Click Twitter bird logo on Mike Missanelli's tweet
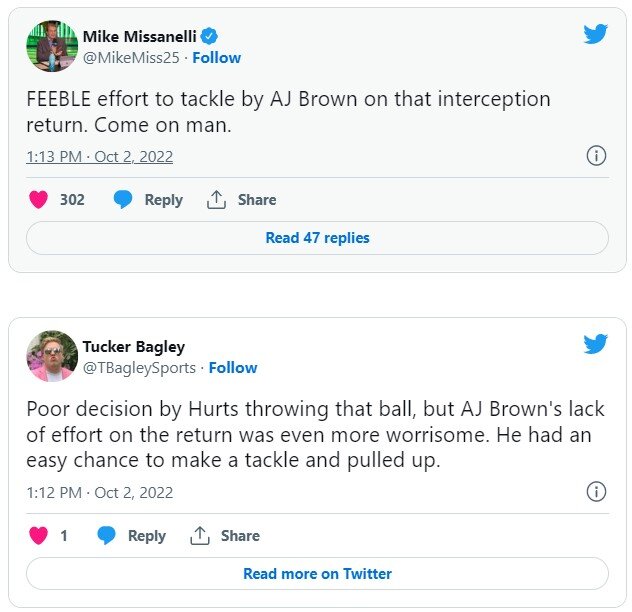Image resolution: width=632 pixels, height=612 pixels. point(596,34)
